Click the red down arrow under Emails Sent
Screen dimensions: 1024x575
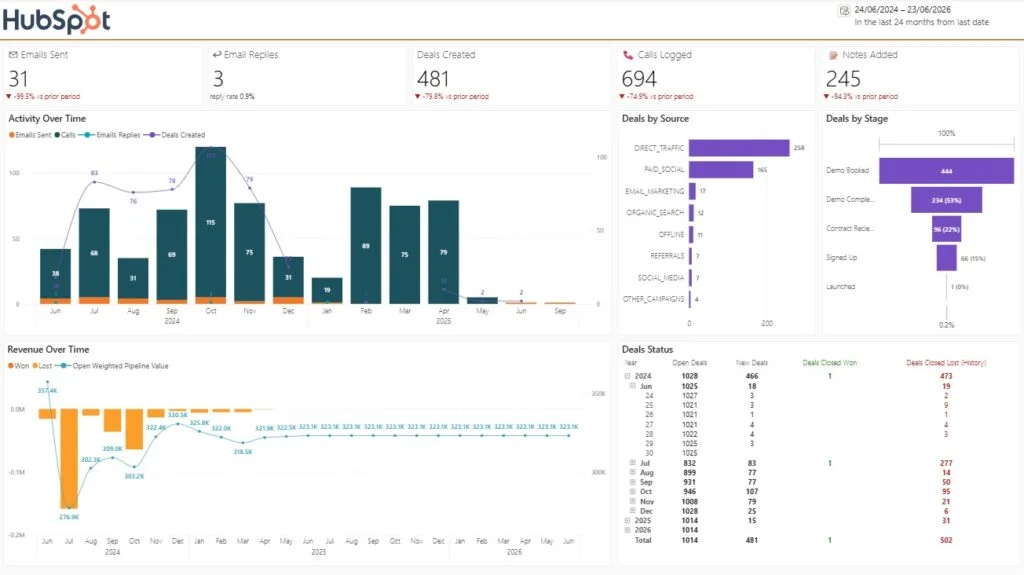pyautogui.click(x=8, y=97)
